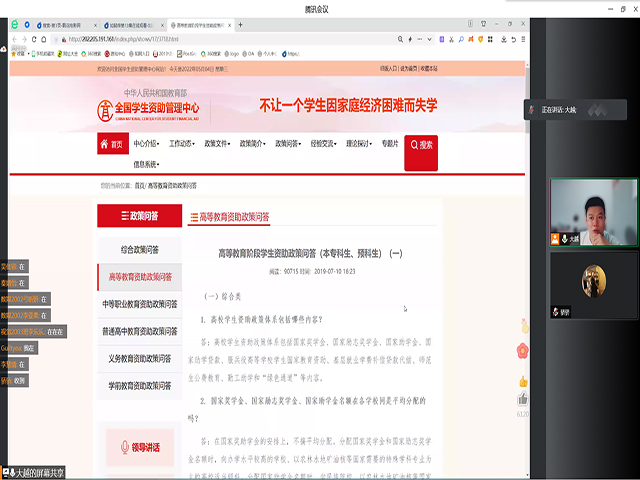Click the grey thumbs-up like button

(523, 399)
